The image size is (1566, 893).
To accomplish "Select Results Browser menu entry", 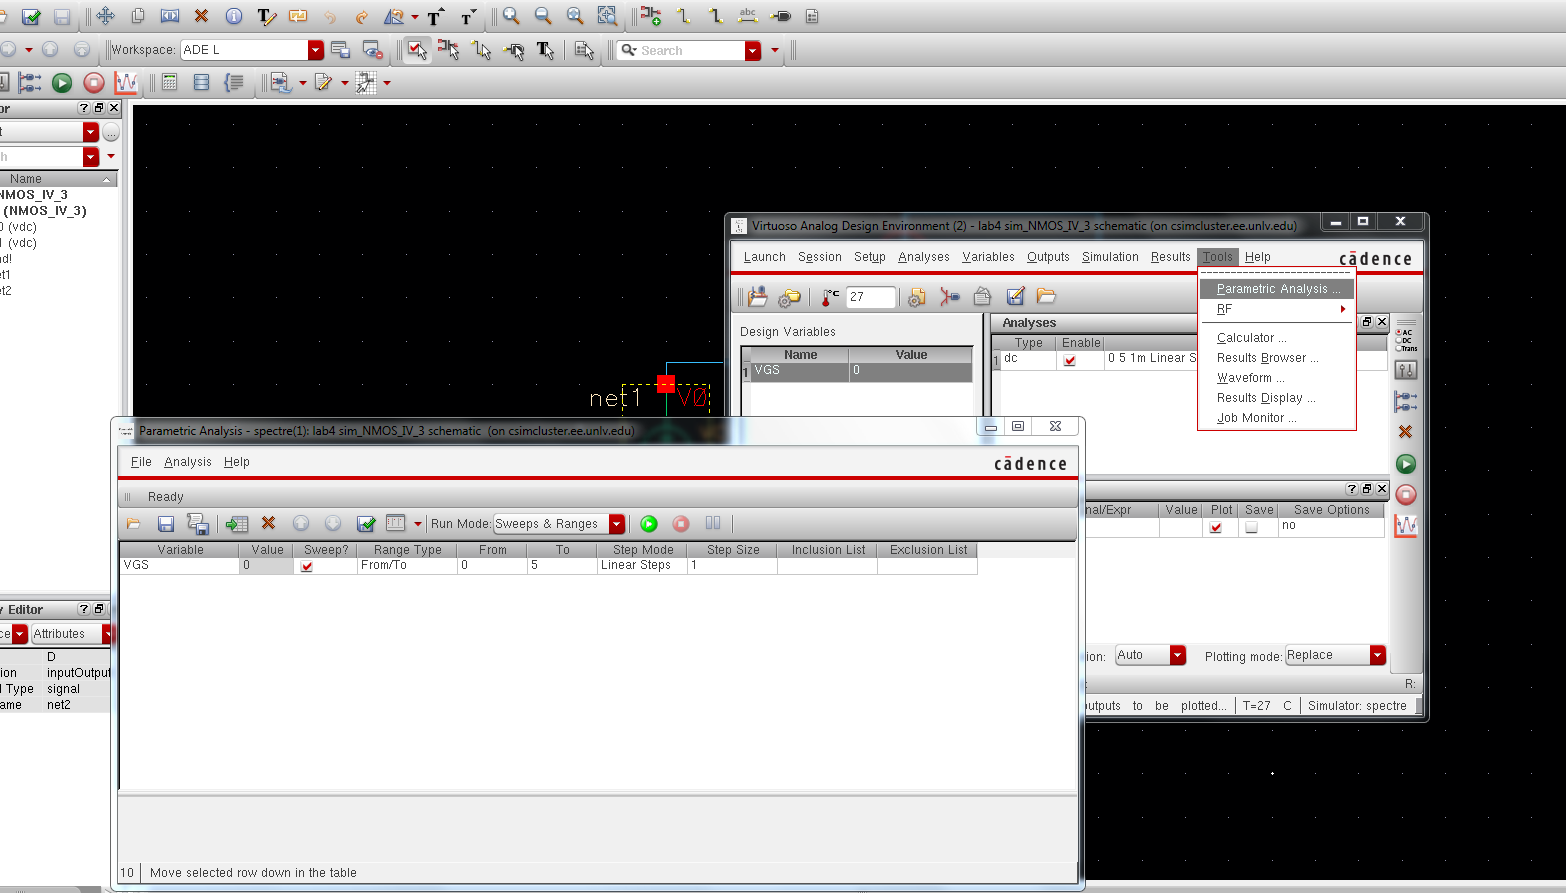I will pyautogui.click(x=1277, y=358).
